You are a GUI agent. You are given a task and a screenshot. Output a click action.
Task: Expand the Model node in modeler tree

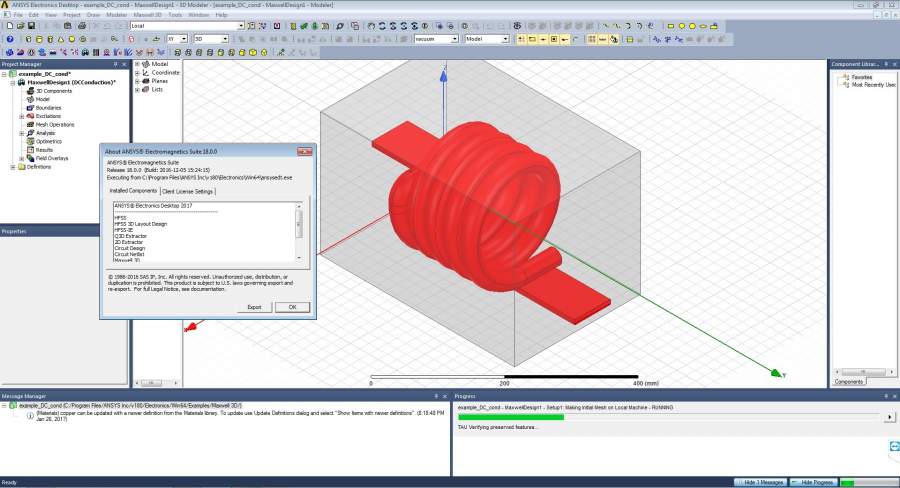(x=138, y=64)
